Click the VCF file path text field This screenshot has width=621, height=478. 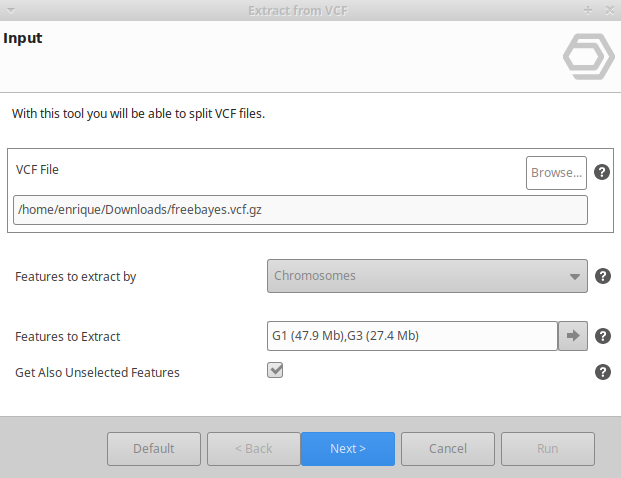[x=300, y=210]
